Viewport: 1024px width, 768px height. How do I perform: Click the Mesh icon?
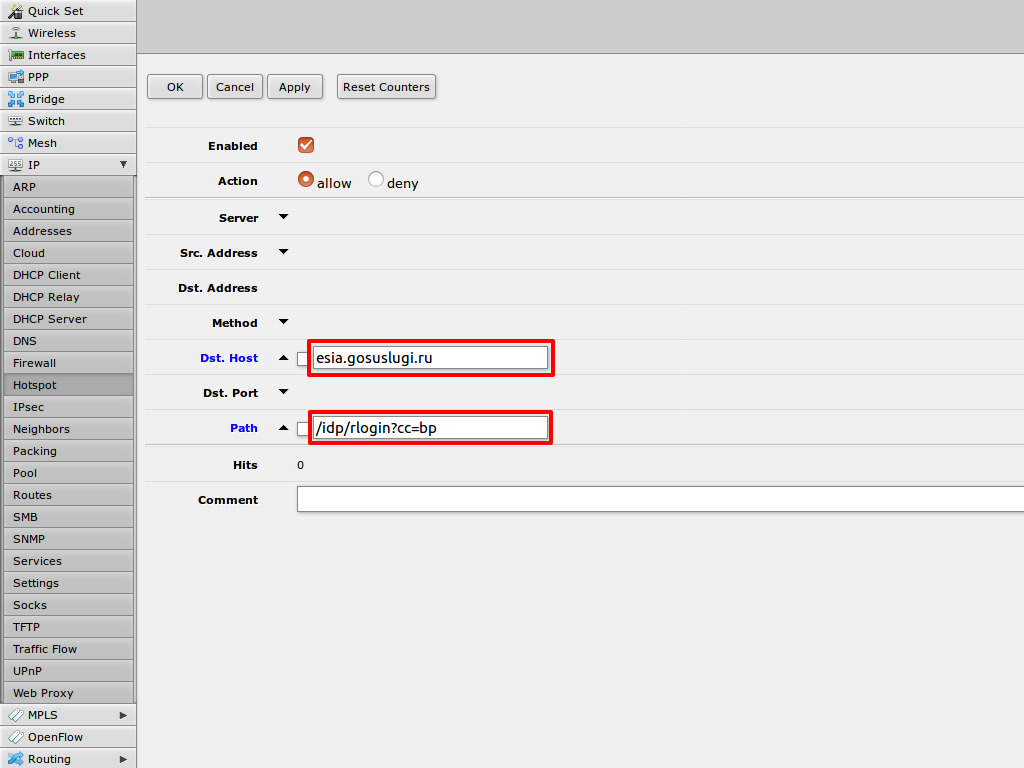click(x=15, y=143)
